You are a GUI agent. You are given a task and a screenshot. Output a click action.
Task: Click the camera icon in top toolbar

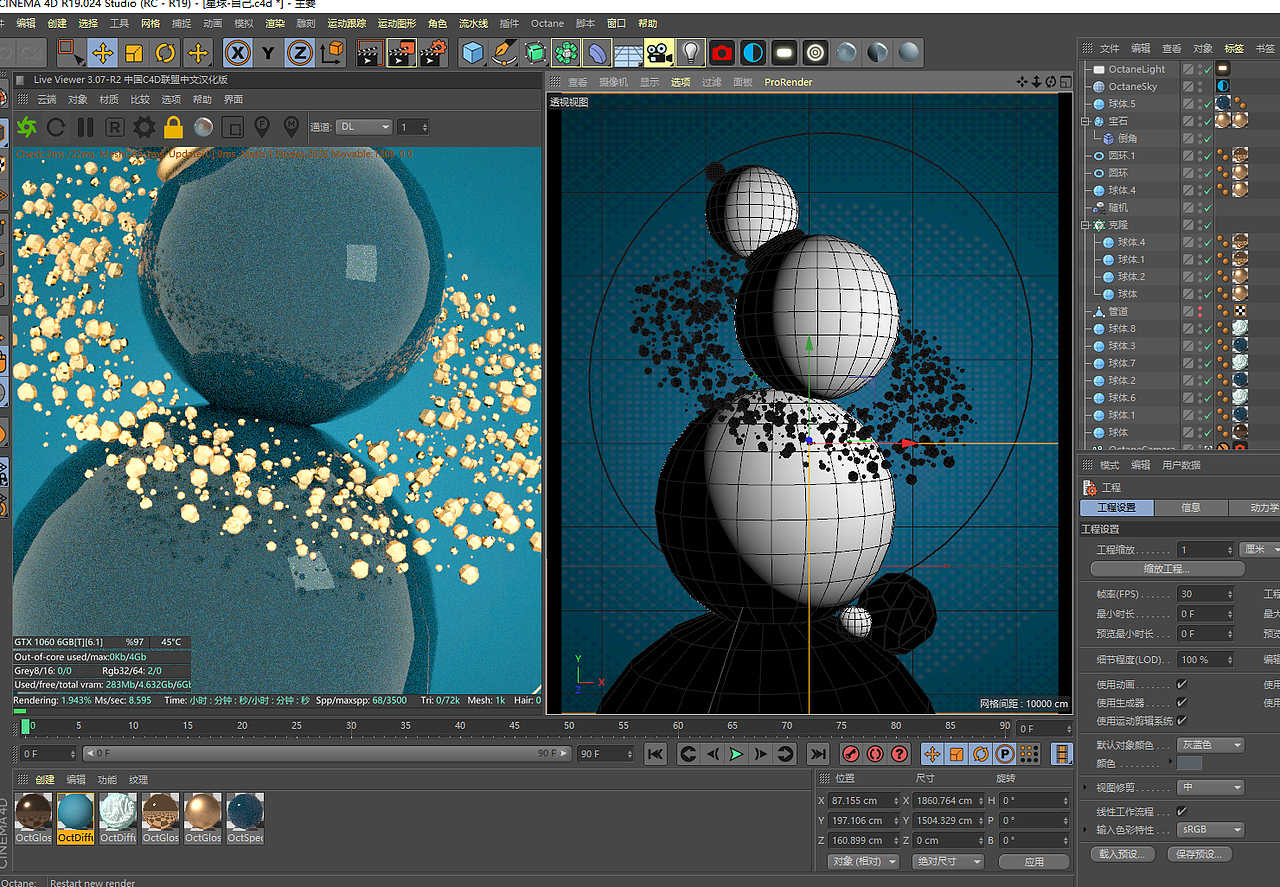pyautogui.click(x=659, y=53)
